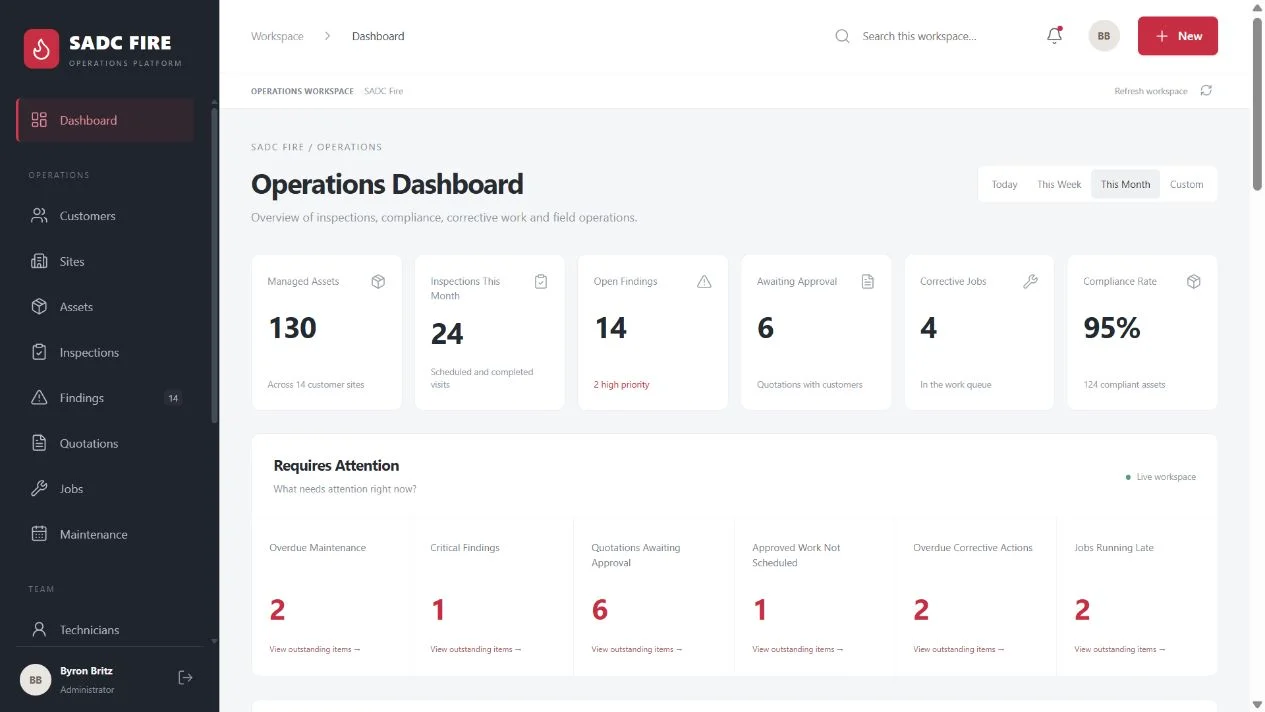Click the logout icon beside Byron Britz
This screenshot has width=1265, height=712.
185,678
